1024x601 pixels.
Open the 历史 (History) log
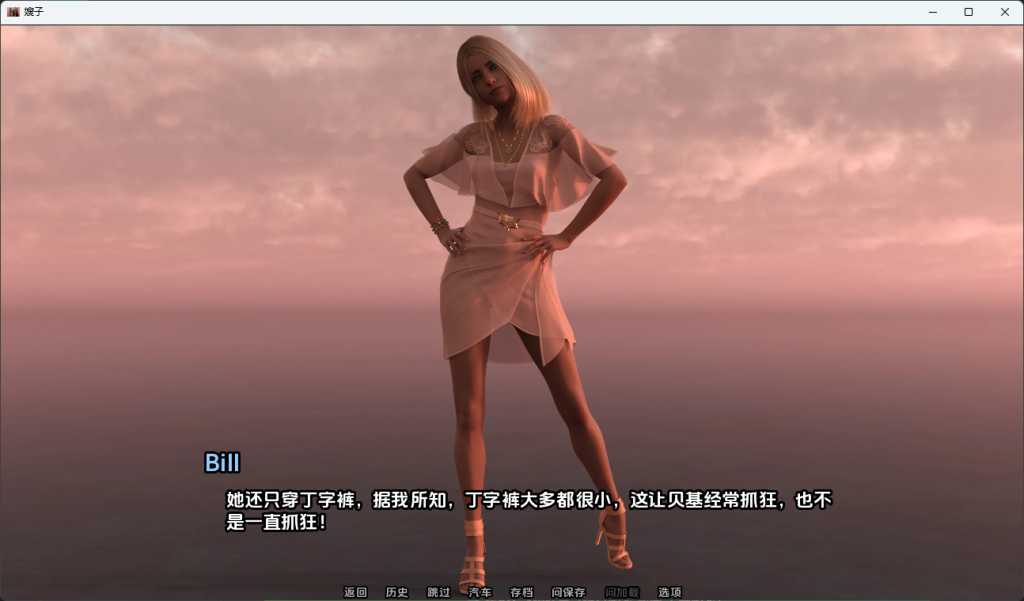(396, 592)
